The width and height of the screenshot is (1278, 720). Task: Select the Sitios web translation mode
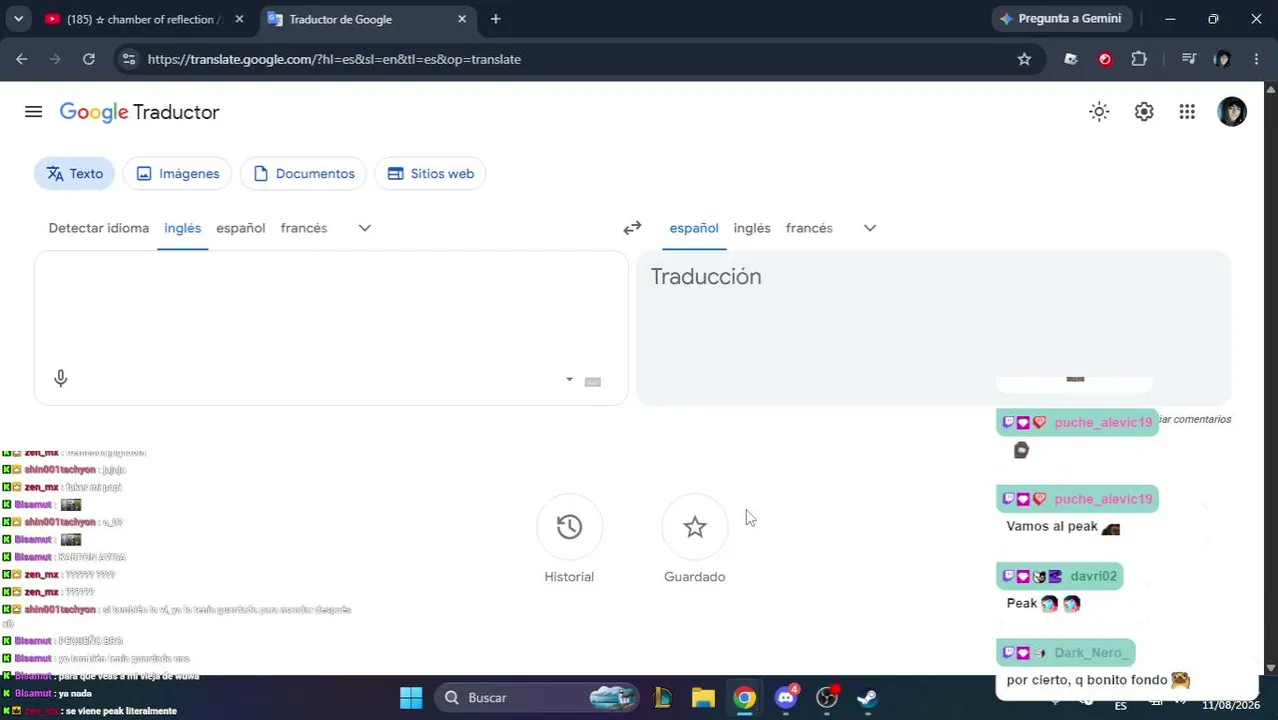click(x=430, y=173)
